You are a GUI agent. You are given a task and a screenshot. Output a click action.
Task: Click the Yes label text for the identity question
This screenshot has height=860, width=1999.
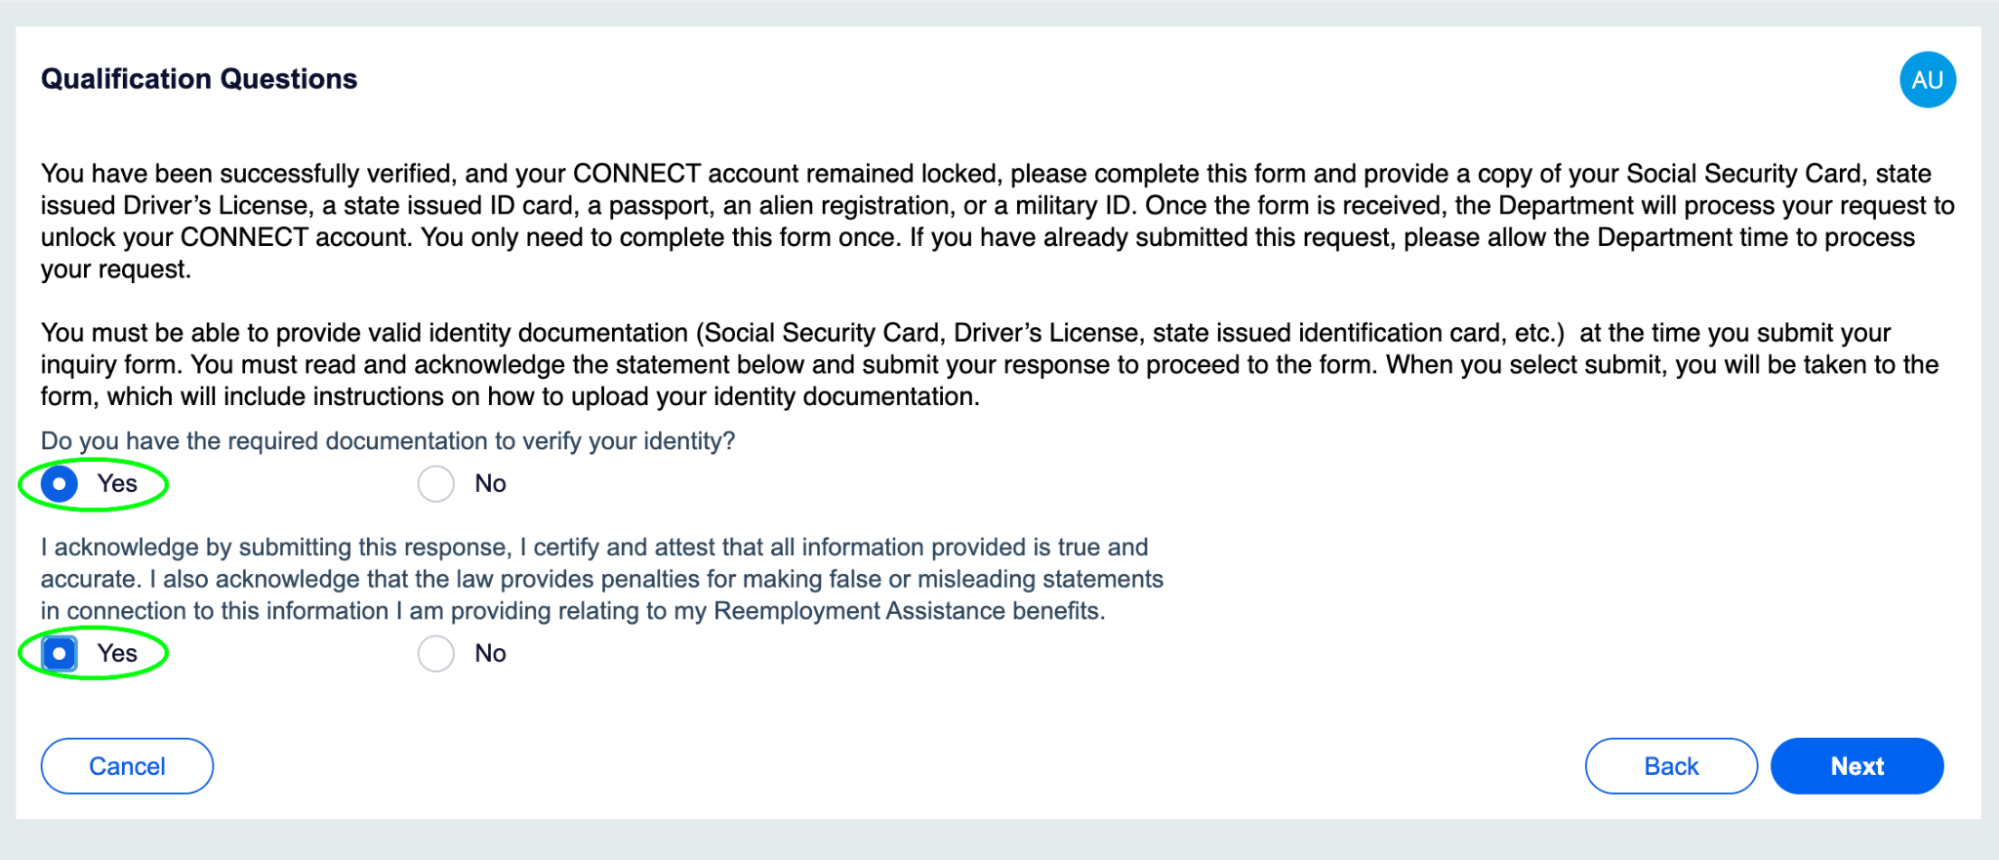point(117,484)
